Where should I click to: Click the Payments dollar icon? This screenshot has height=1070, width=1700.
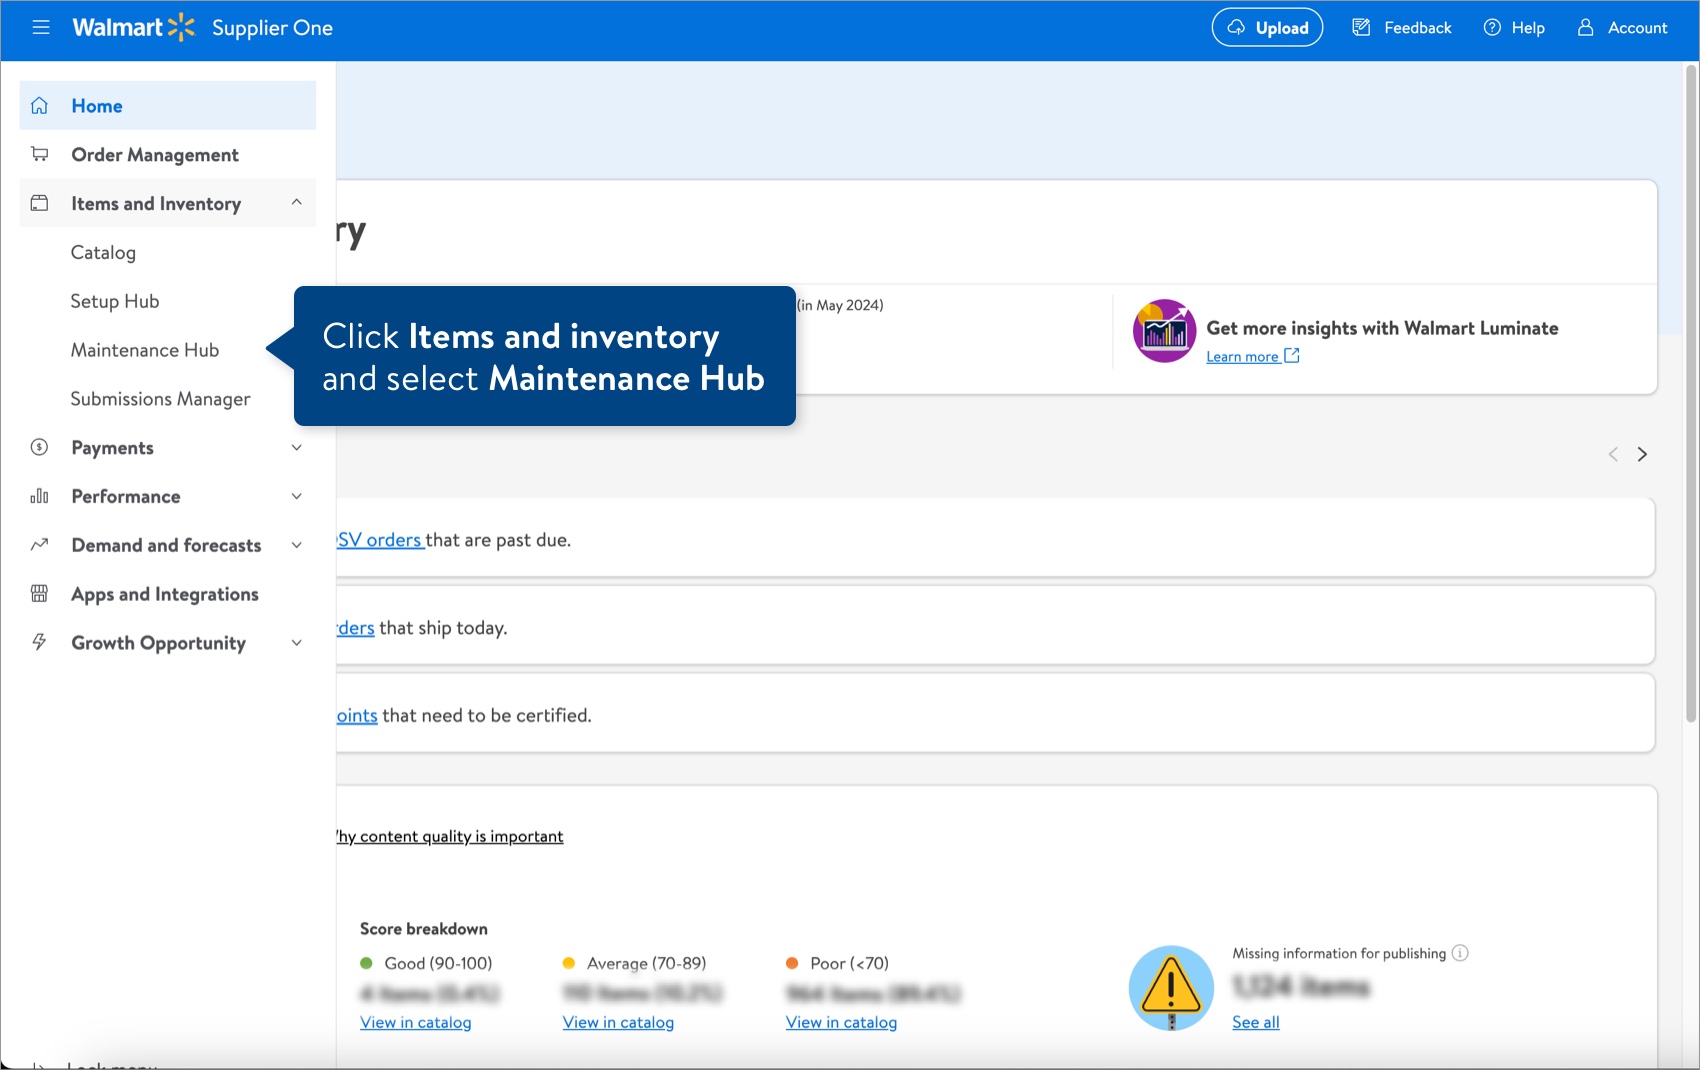(x=39, y=447)
